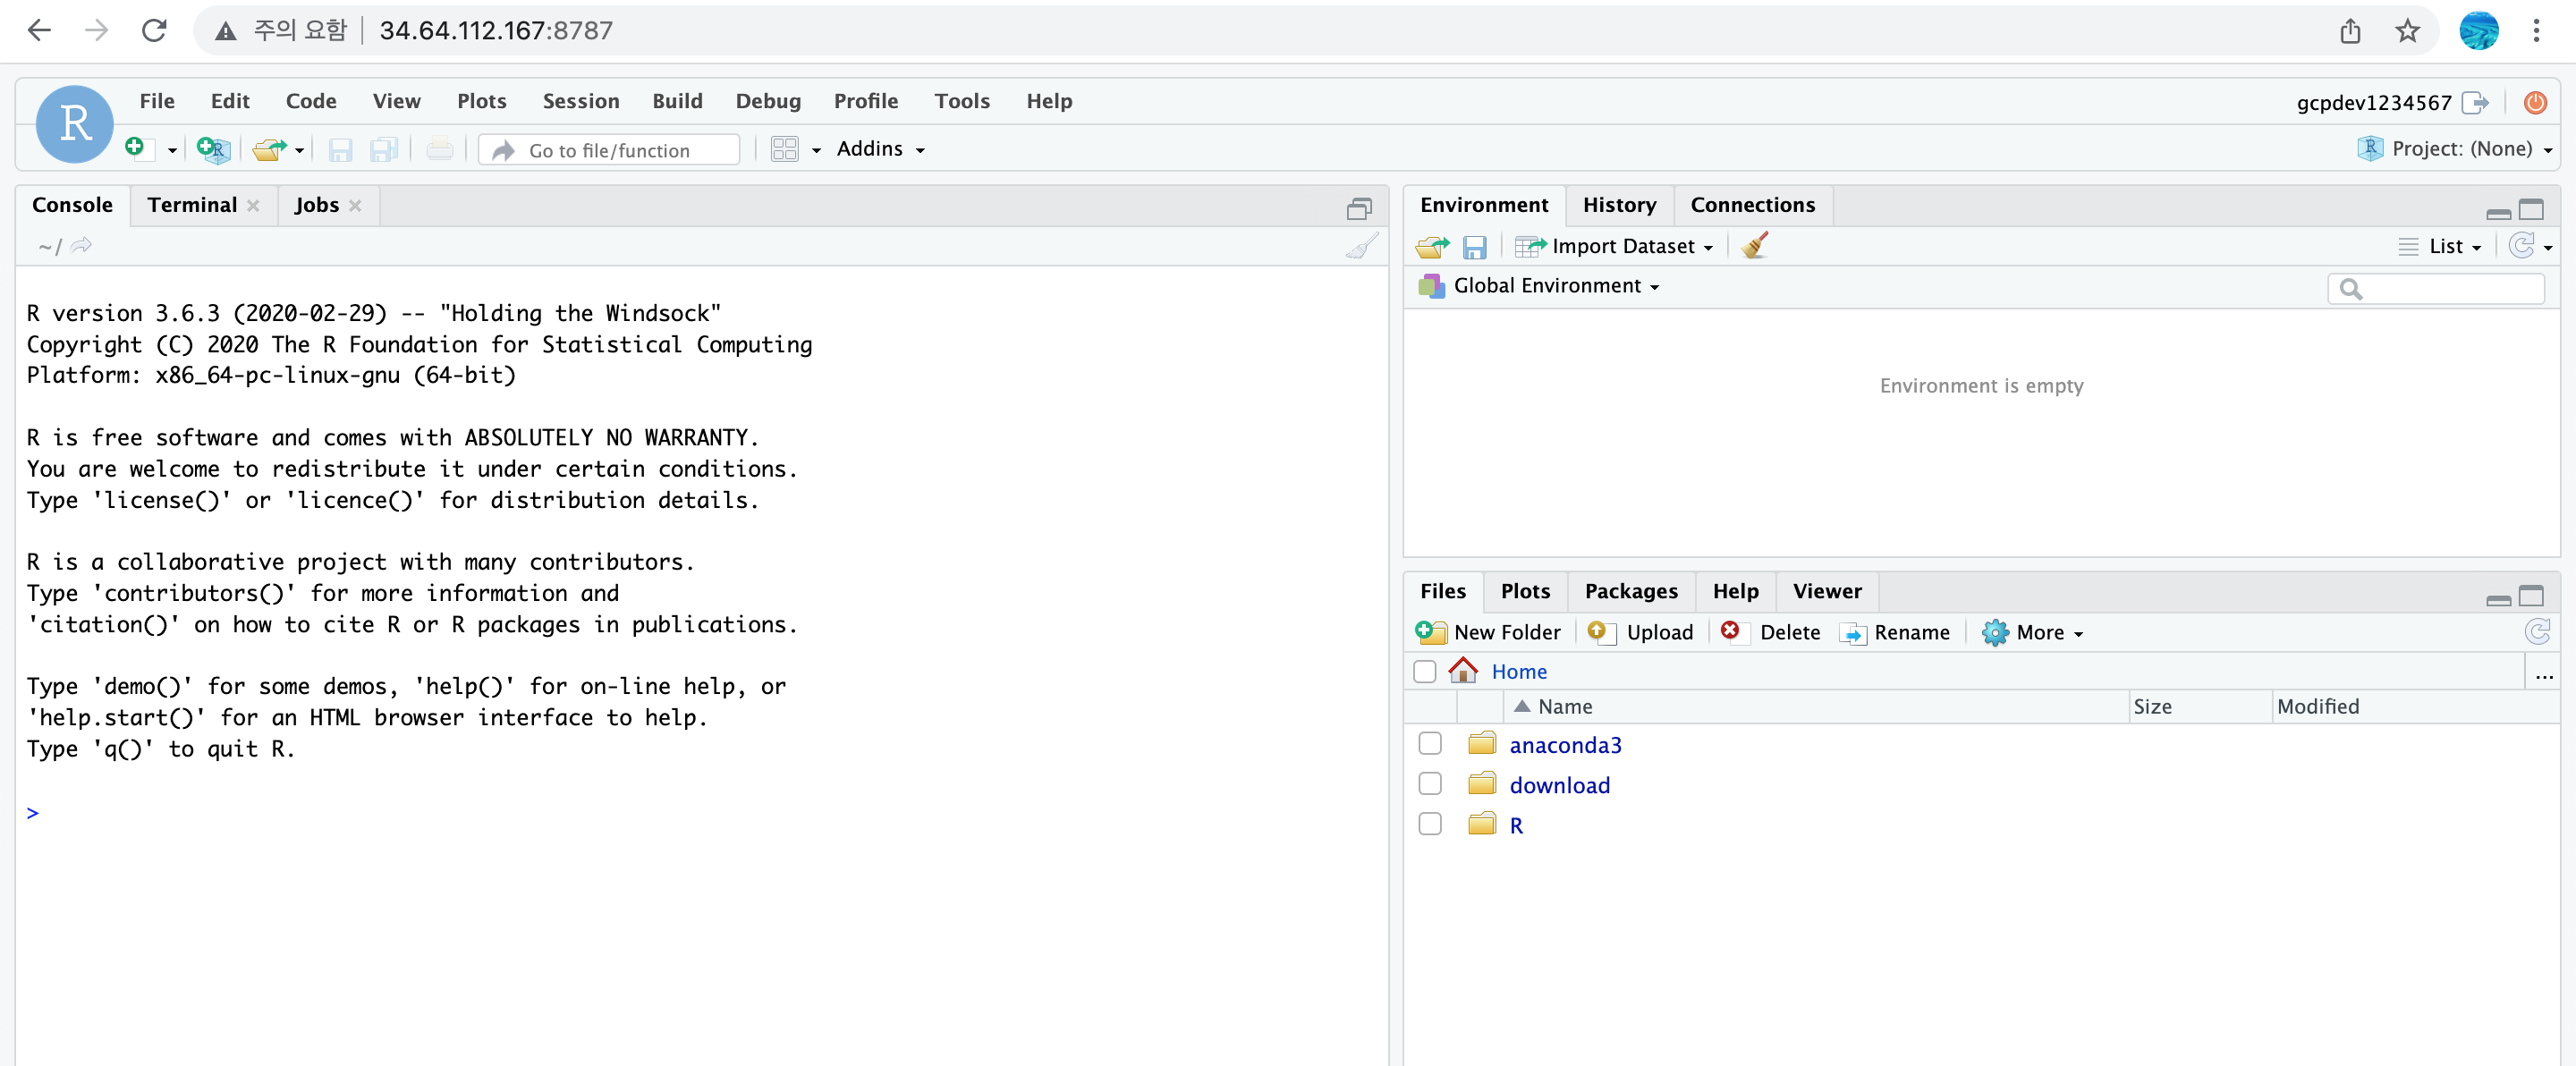Click the new file plus icon
The width and height of the screenshot is (2576, 1066).
(135, 148)
